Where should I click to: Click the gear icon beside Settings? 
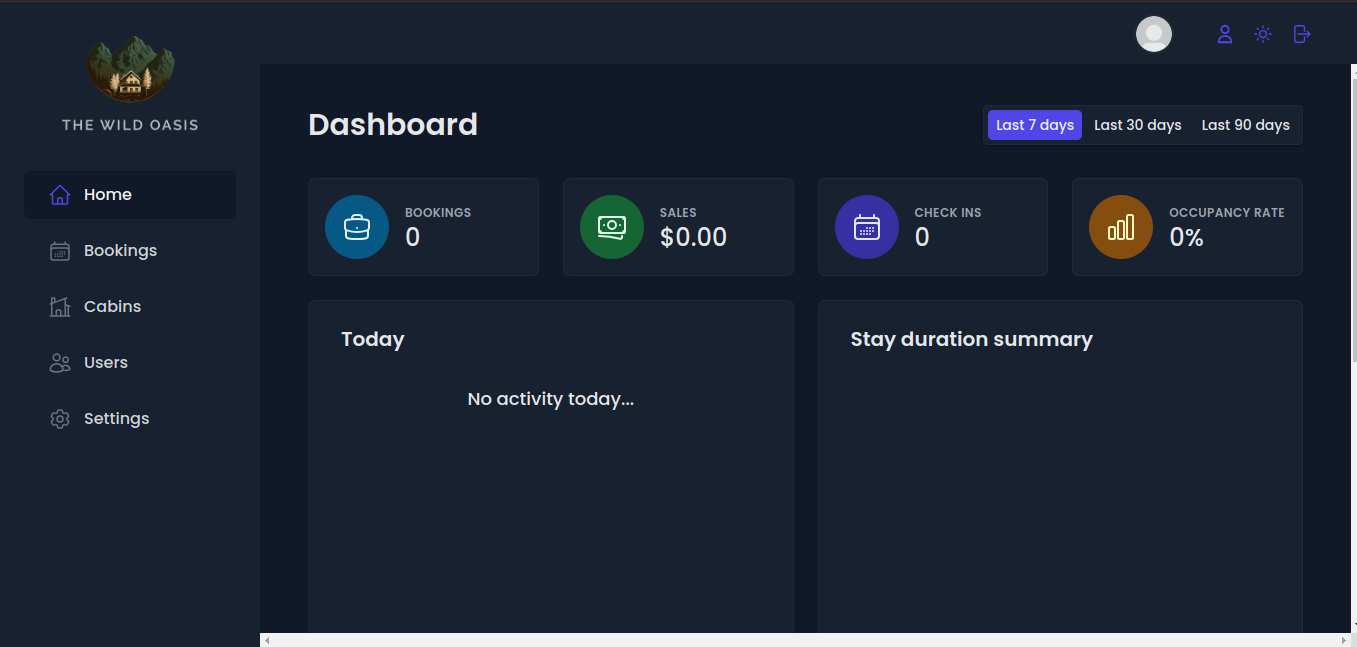60,419
